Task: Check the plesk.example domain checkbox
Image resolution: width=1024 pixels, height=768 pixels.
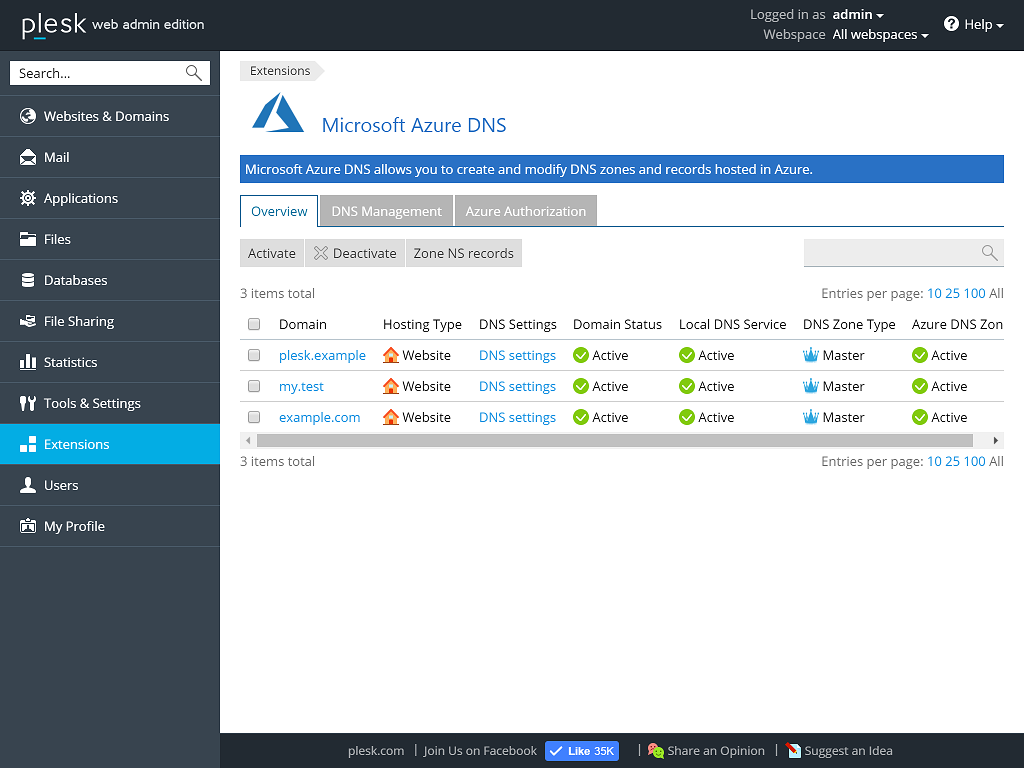Action: 254,355
